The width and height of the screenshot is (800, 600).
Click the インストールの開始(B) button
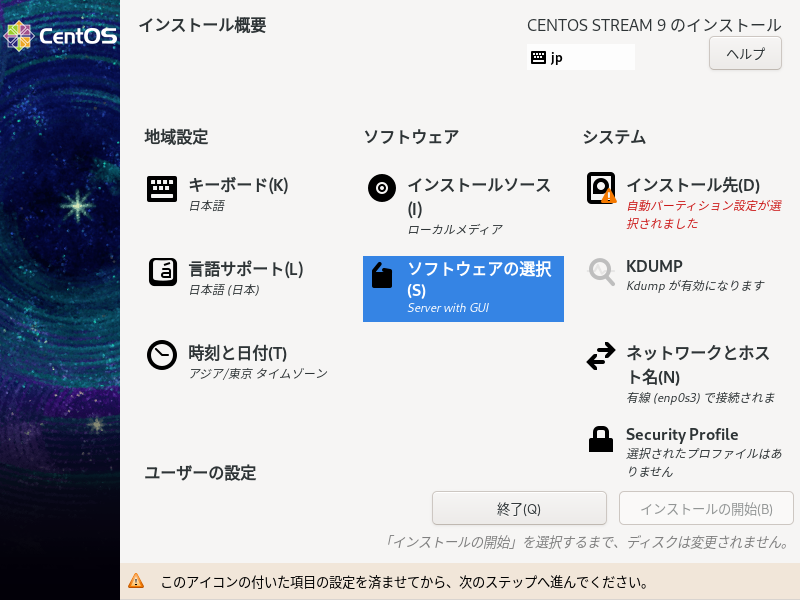[706, 508]
